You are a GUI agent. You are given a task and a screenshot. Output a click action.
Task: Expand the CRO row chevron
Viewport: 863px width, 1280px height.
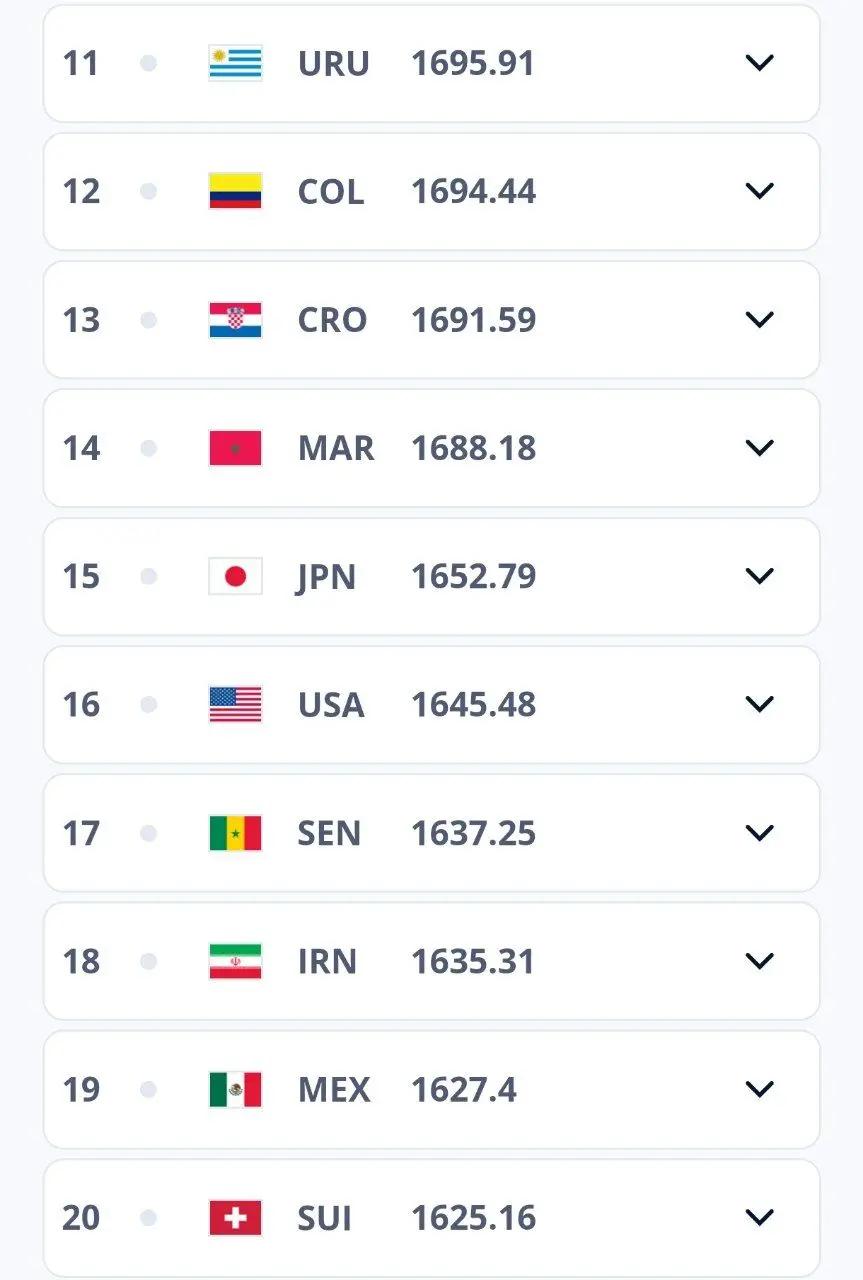[760, 320]
